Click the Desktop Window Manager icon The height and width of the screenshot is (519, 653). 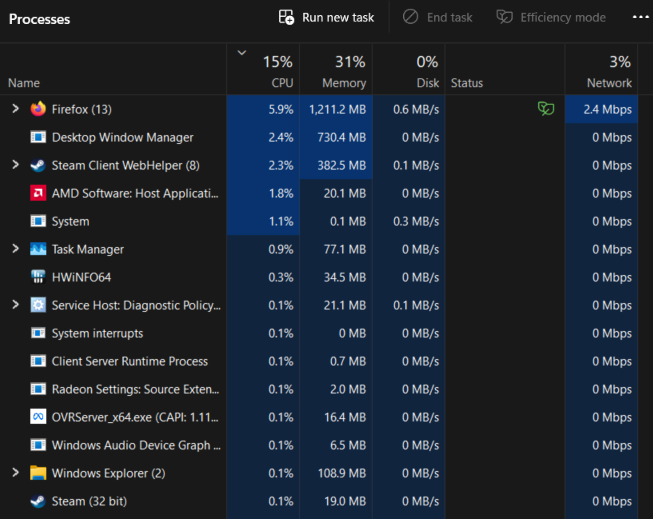coord(38,137)
